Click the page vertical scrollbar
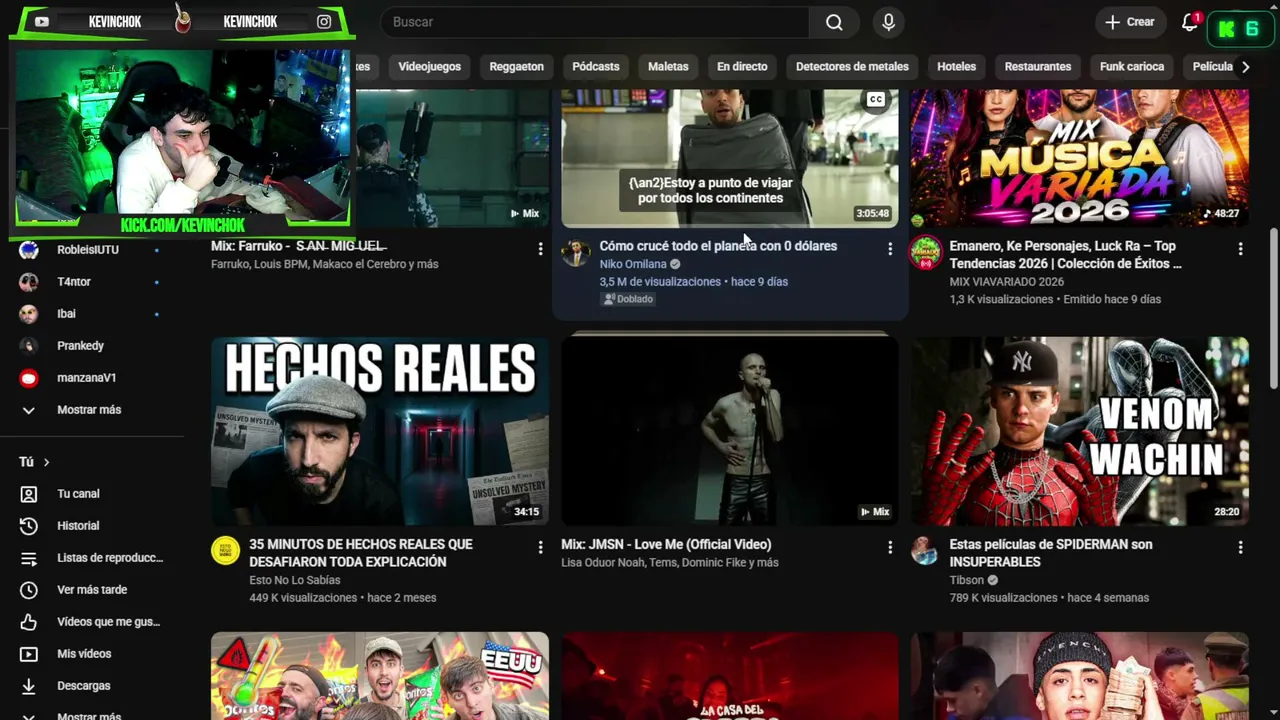The width and height of the screenshot is (1280, 720). (1273, 310)
